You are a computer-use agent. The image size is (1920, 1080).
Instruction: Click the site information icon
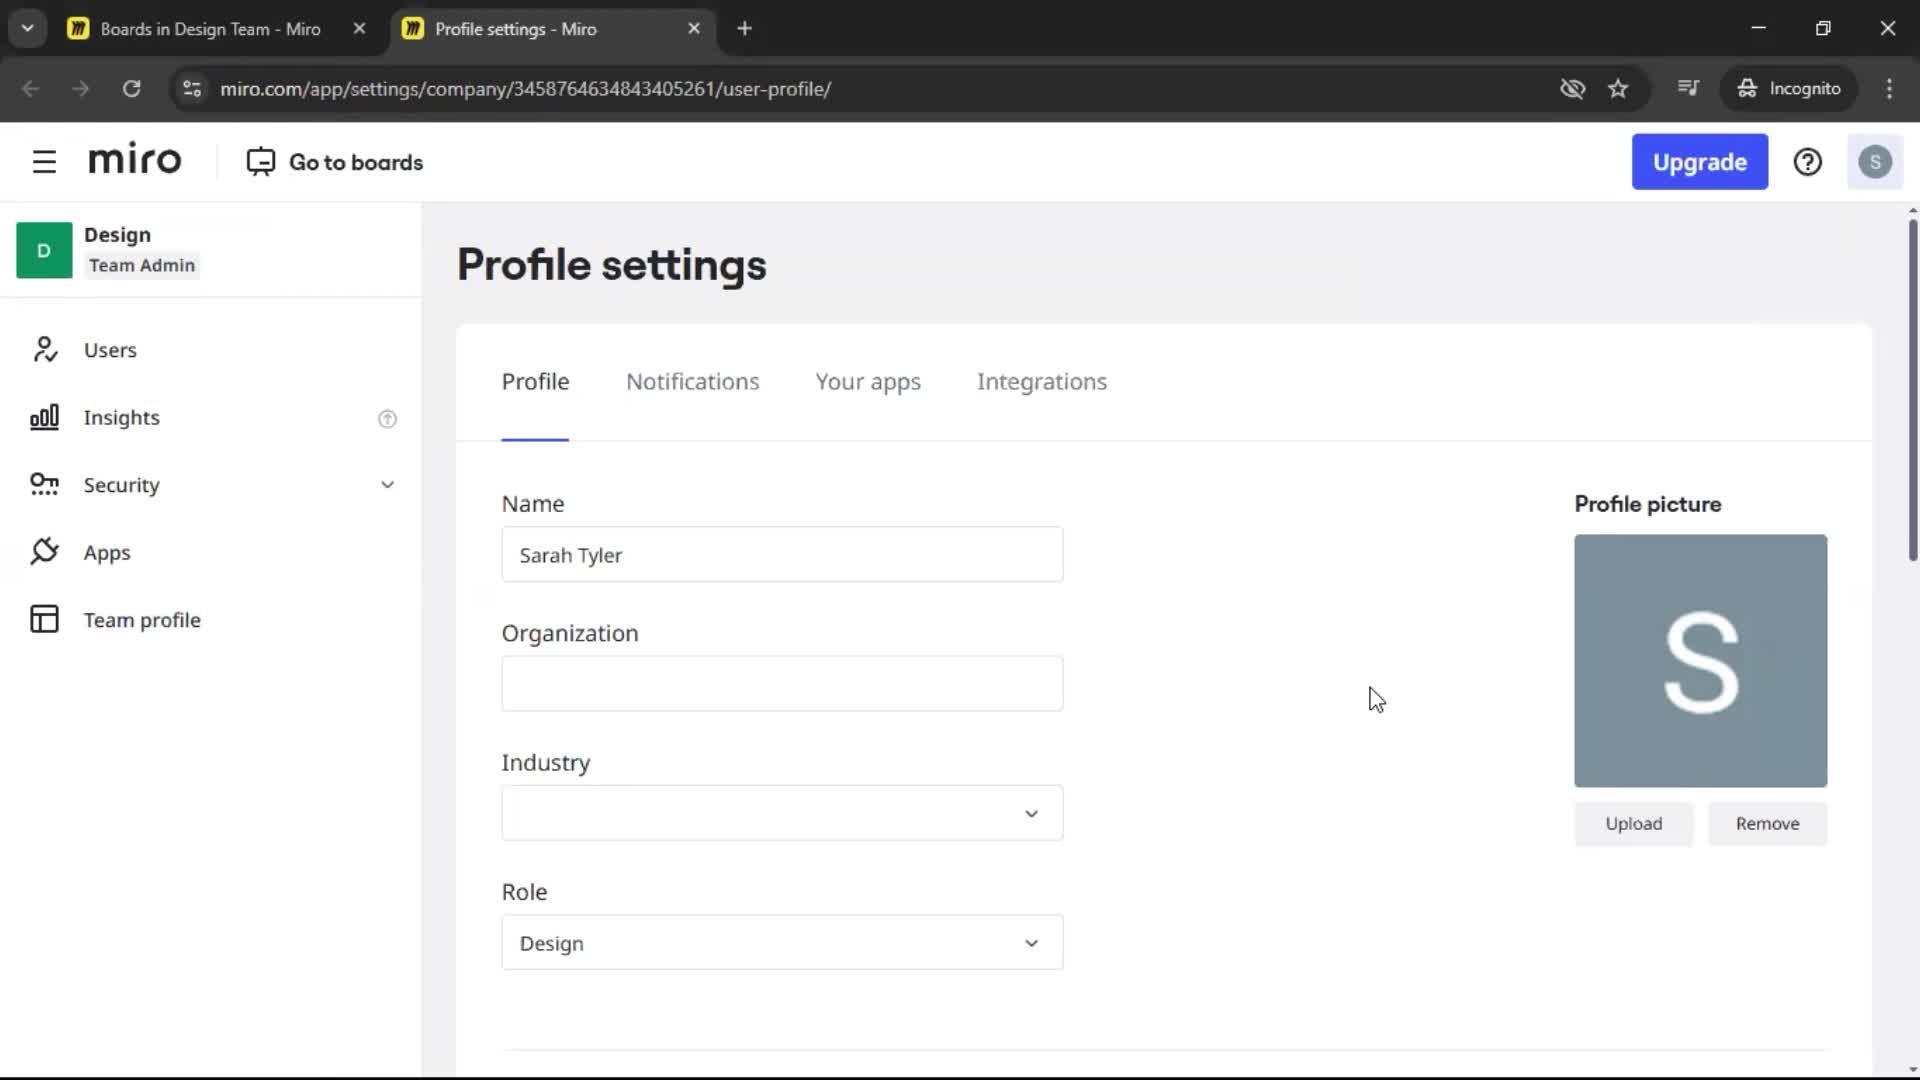192,89
